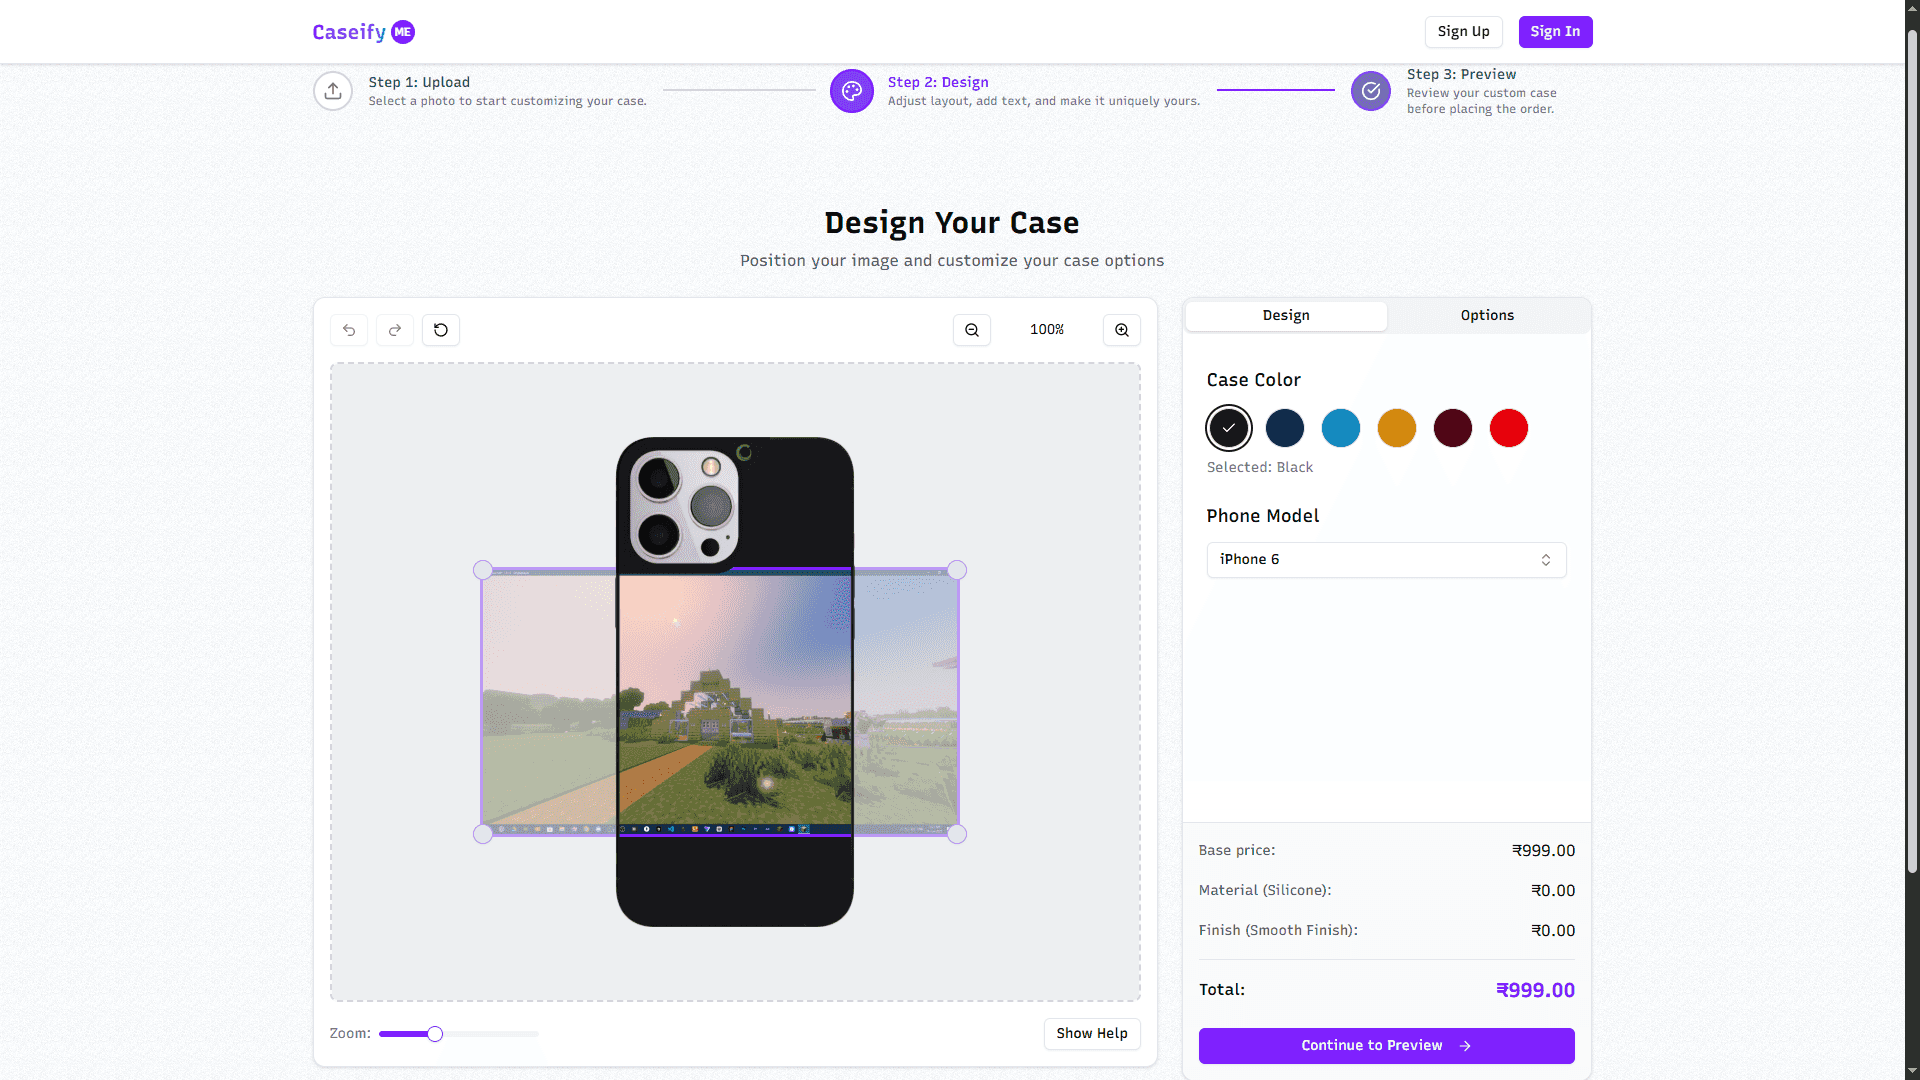Click the Step 3 preview checkmark icon
1920x1080 pixels.
tap(1370, 91)
